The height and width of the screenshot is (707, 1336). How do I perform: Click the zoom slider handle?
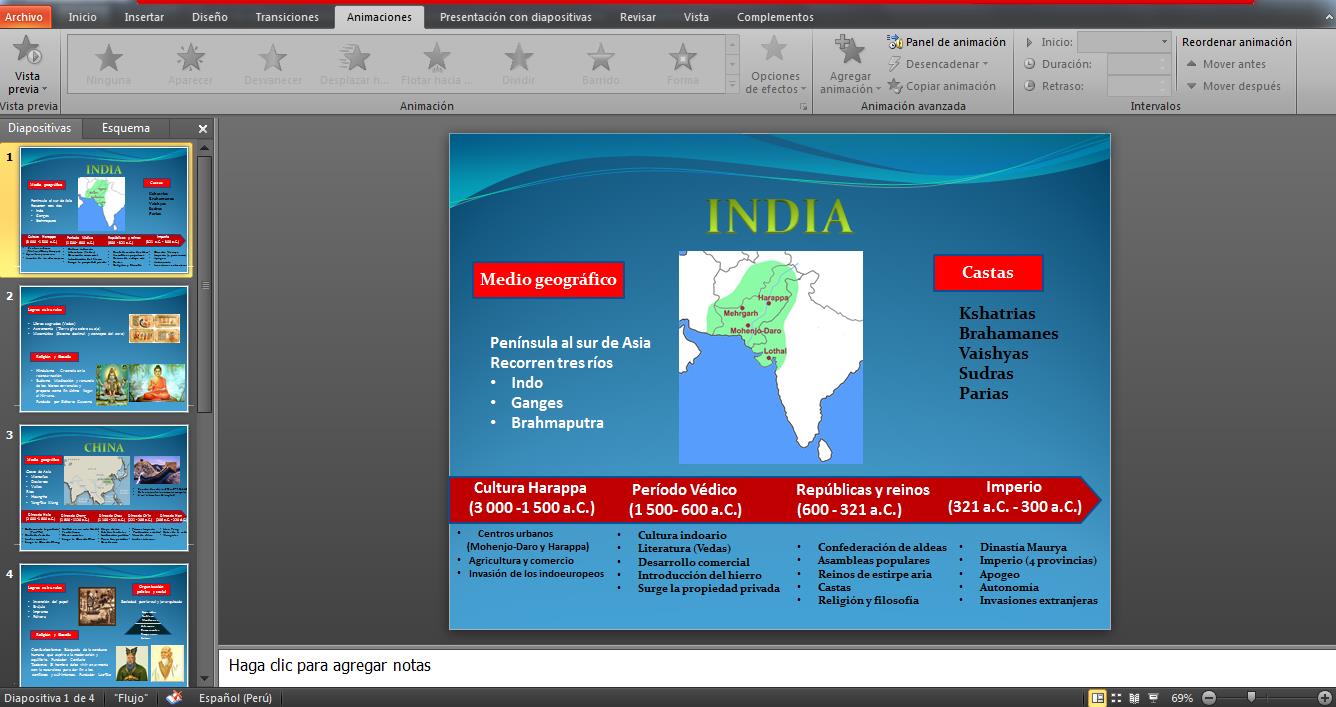click(x=1251, y=697)
